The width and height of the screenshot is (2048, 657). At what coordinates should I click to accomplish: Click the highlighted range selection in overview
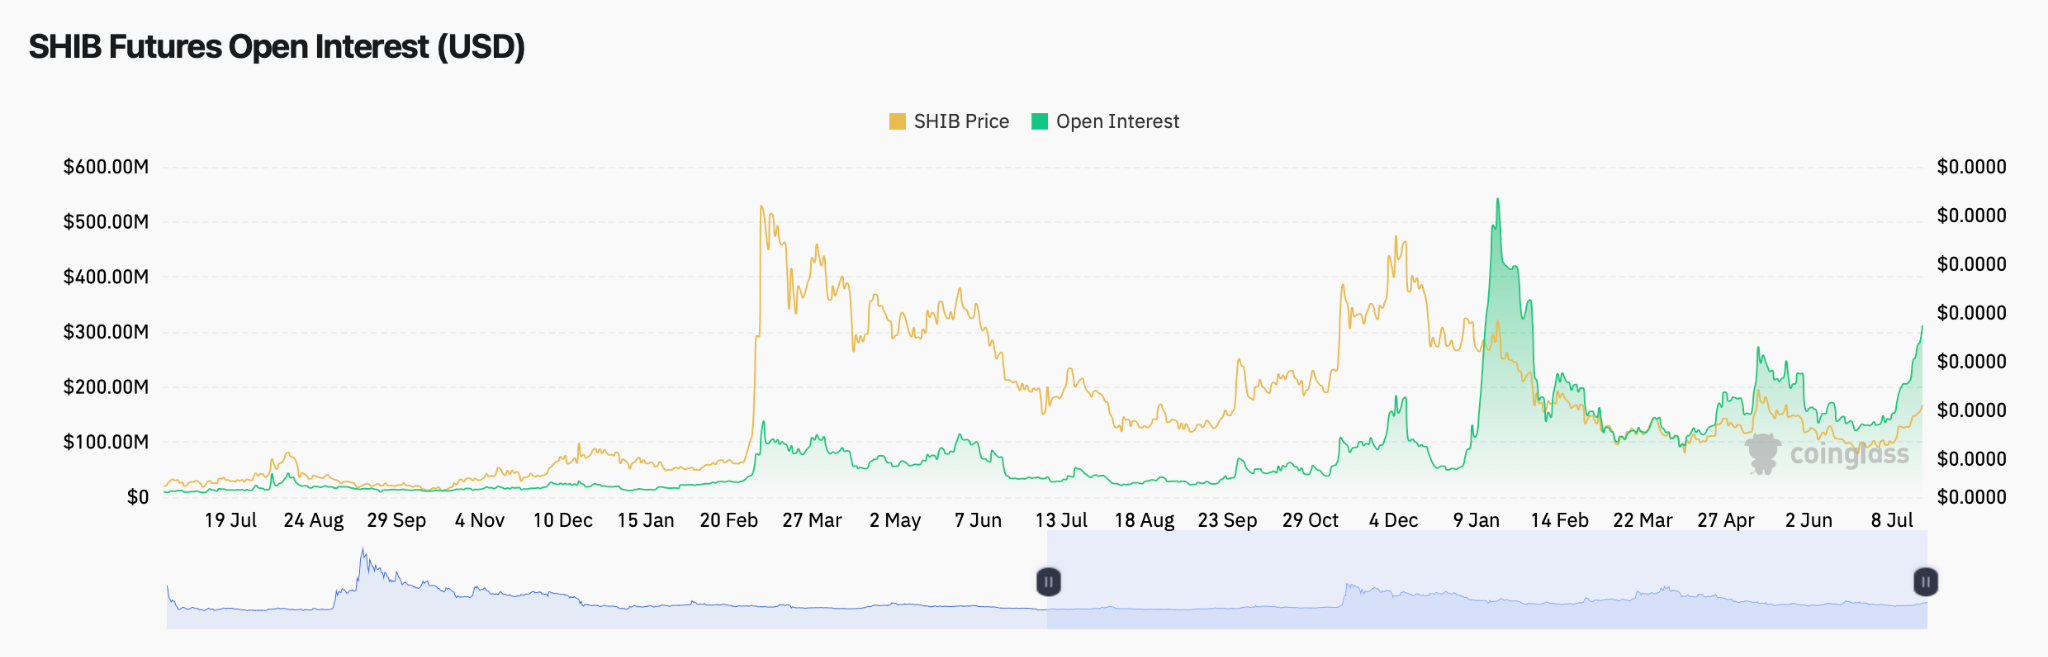(1487, 580)
